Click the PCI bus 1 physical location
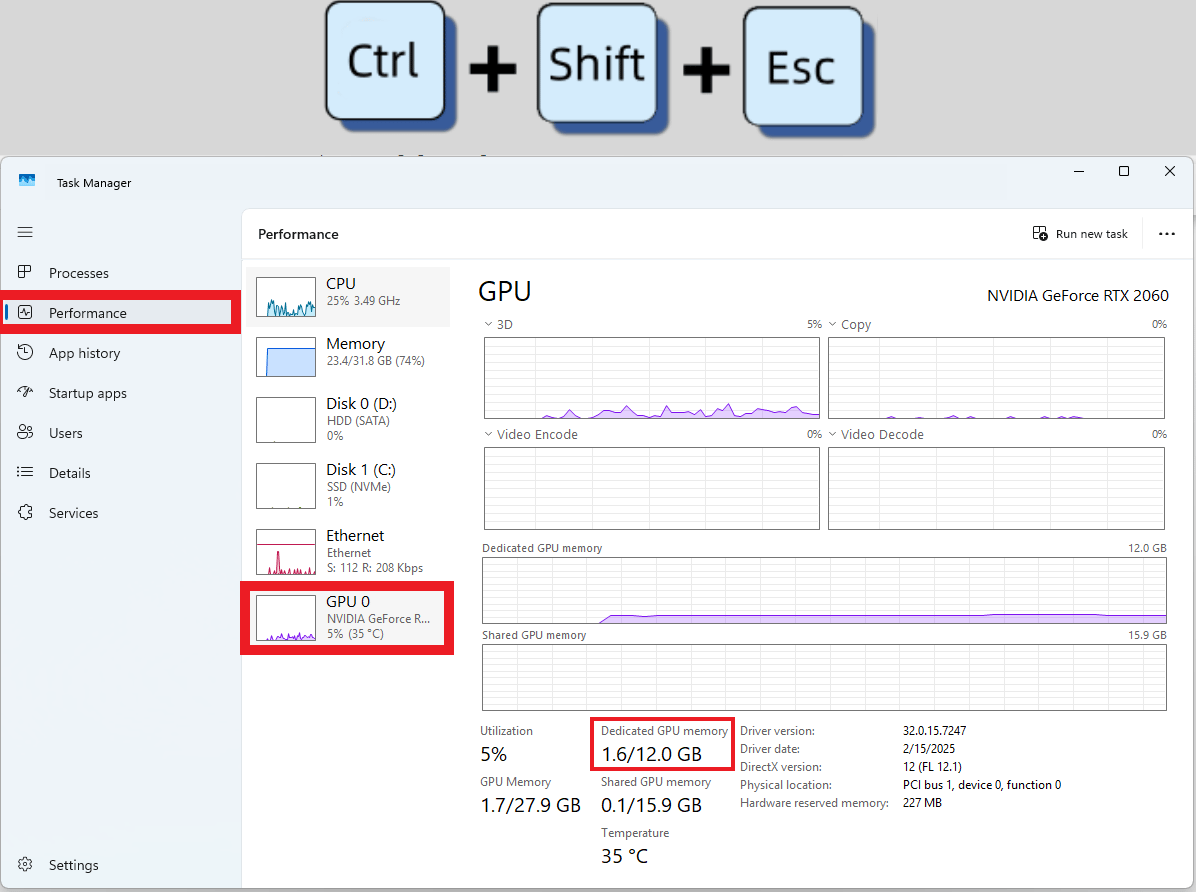 click(981, 785)
